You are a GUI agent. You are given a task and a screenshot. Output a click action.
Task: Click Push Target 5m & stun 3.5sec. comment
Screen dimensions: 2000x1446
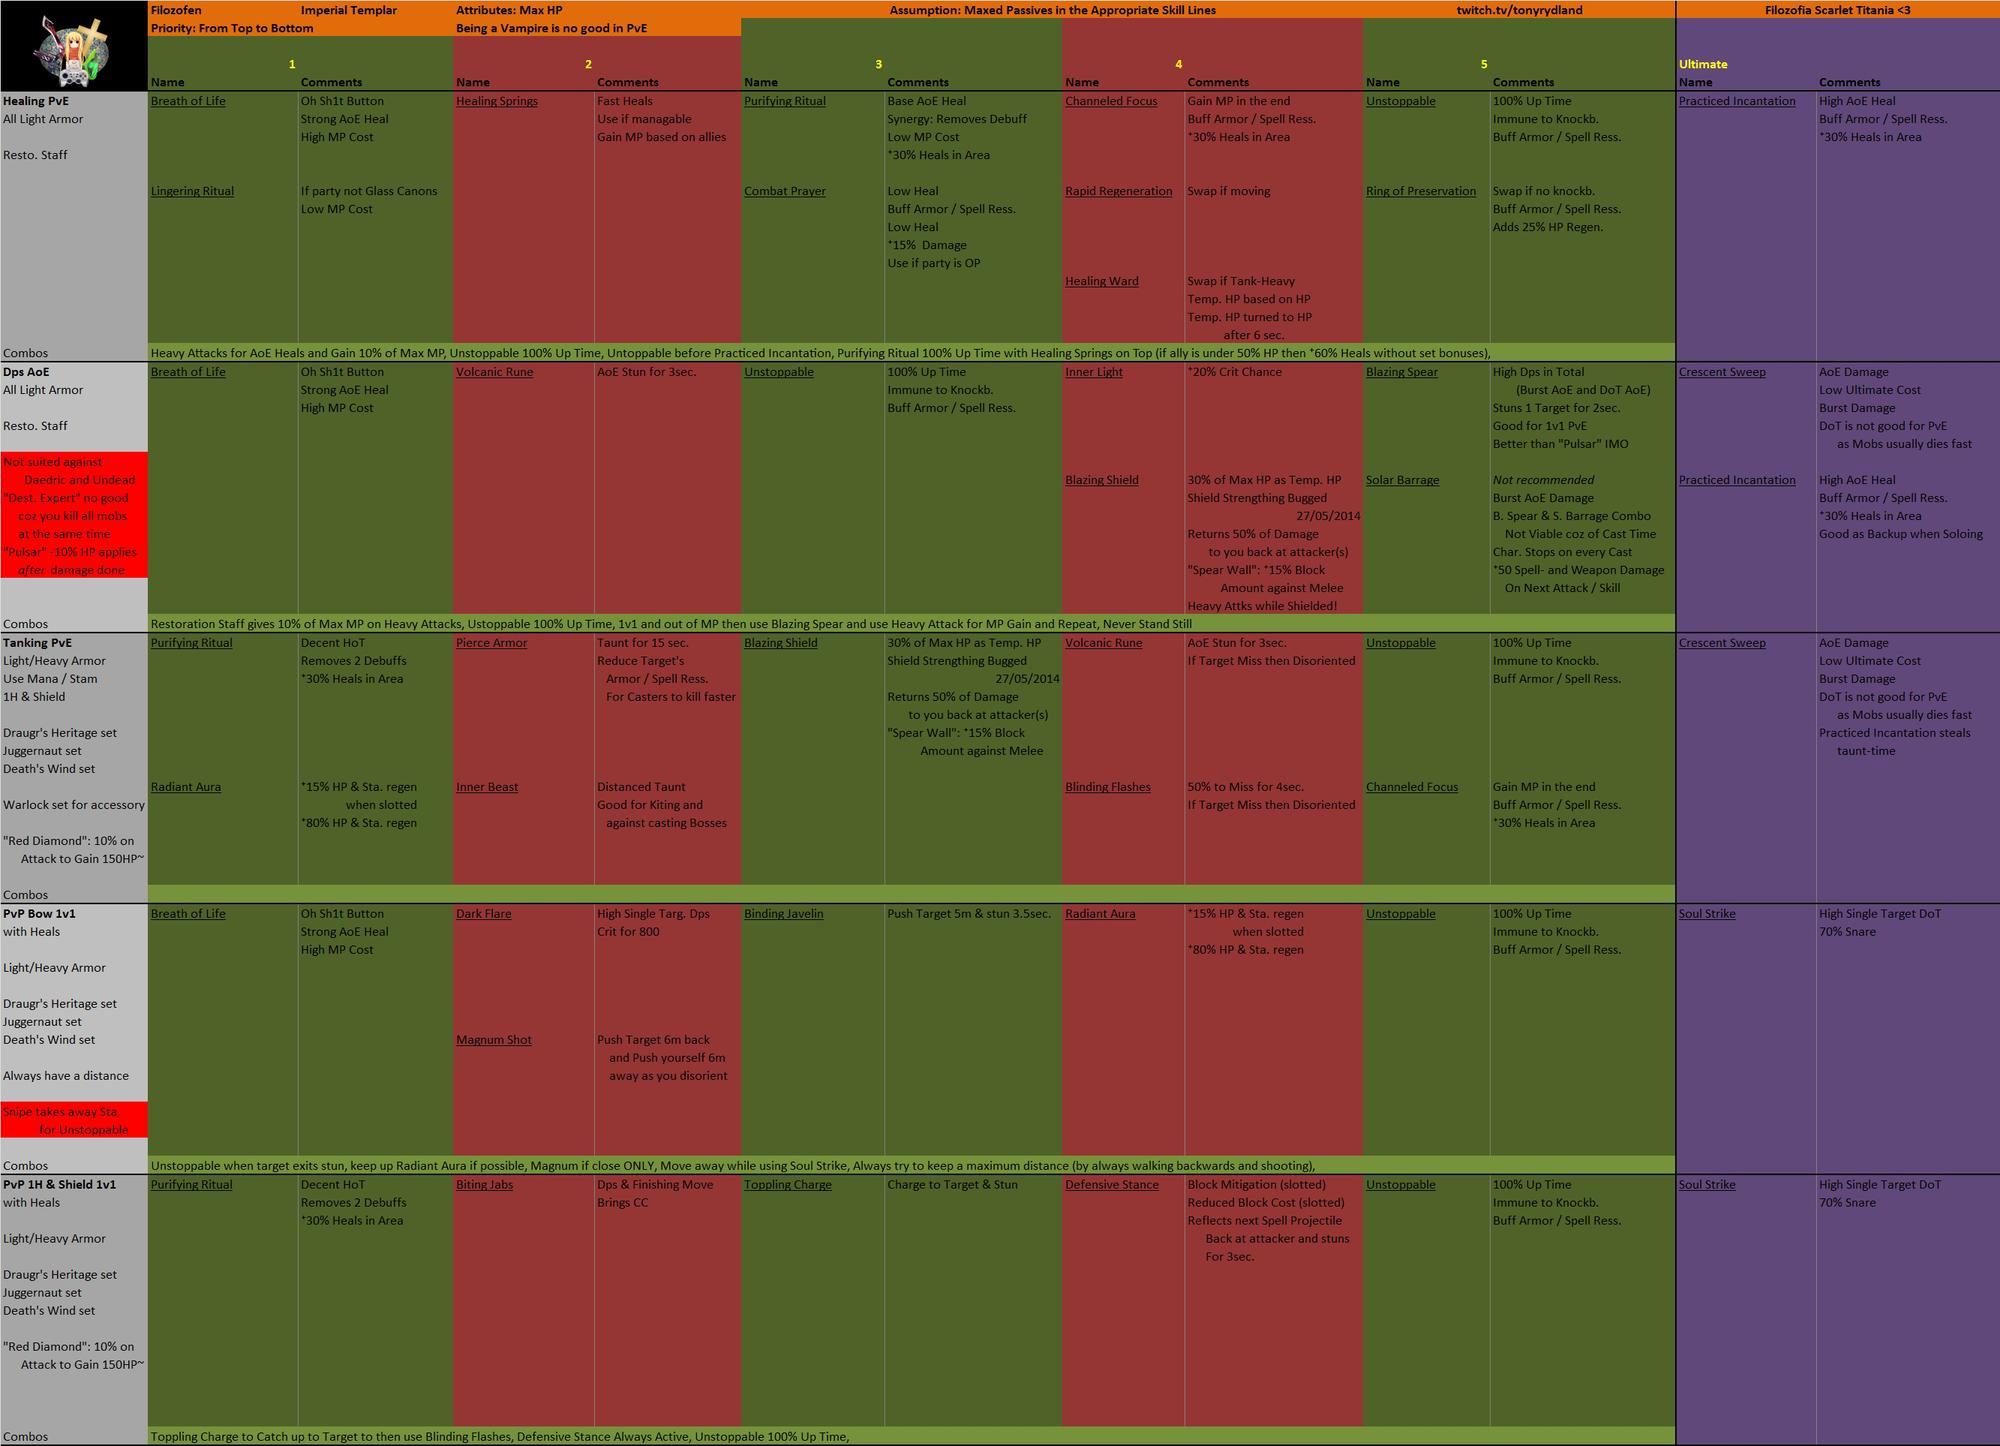coord(969,914)
